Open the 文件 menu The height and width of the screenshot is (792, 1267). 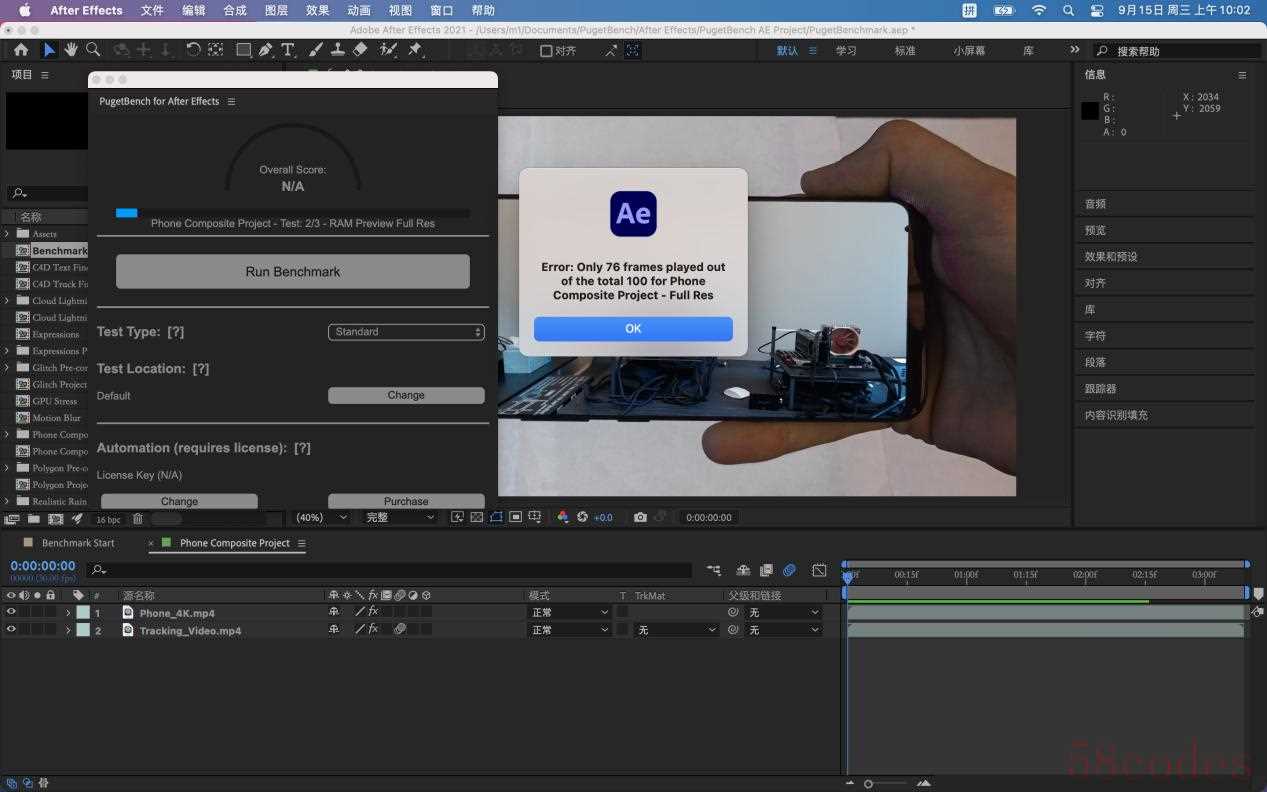(152, 10)
